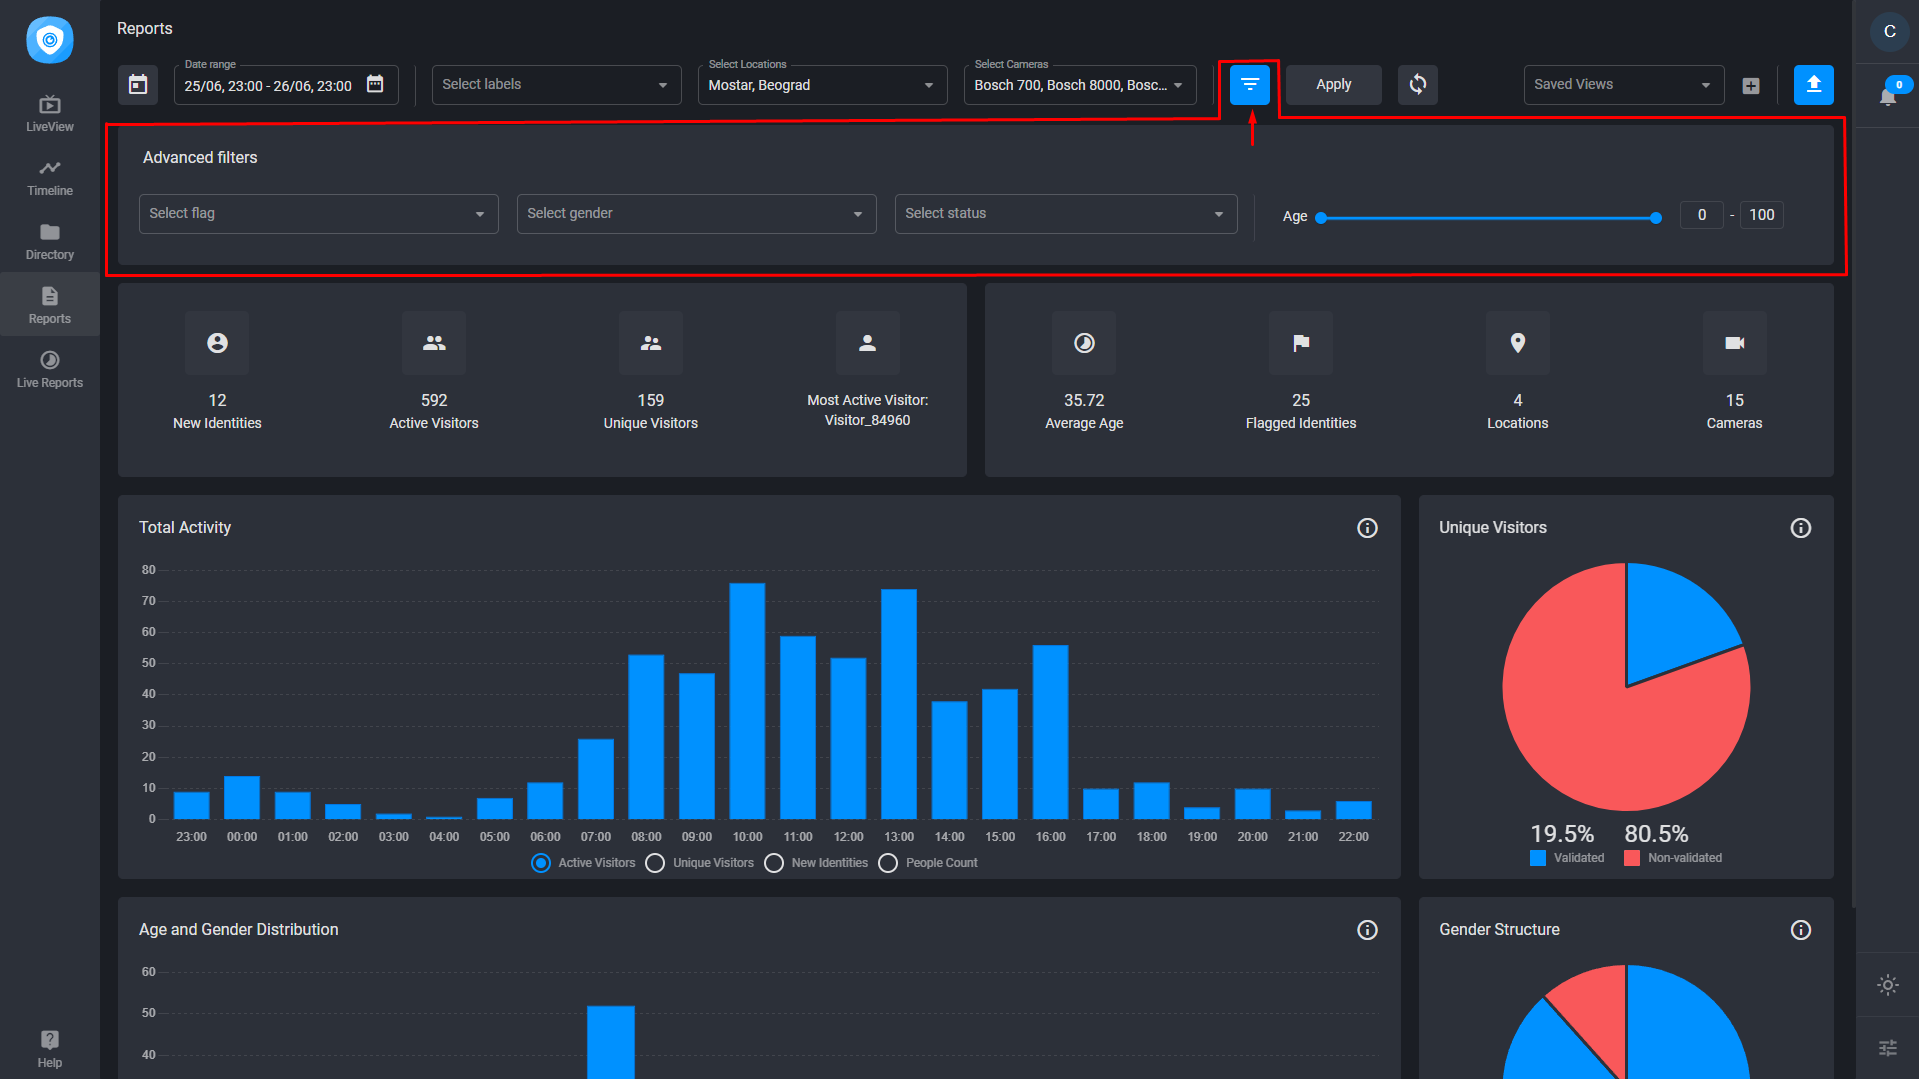
Task: Toggle the Validated legend swatch
Action: coord(1538,858)
